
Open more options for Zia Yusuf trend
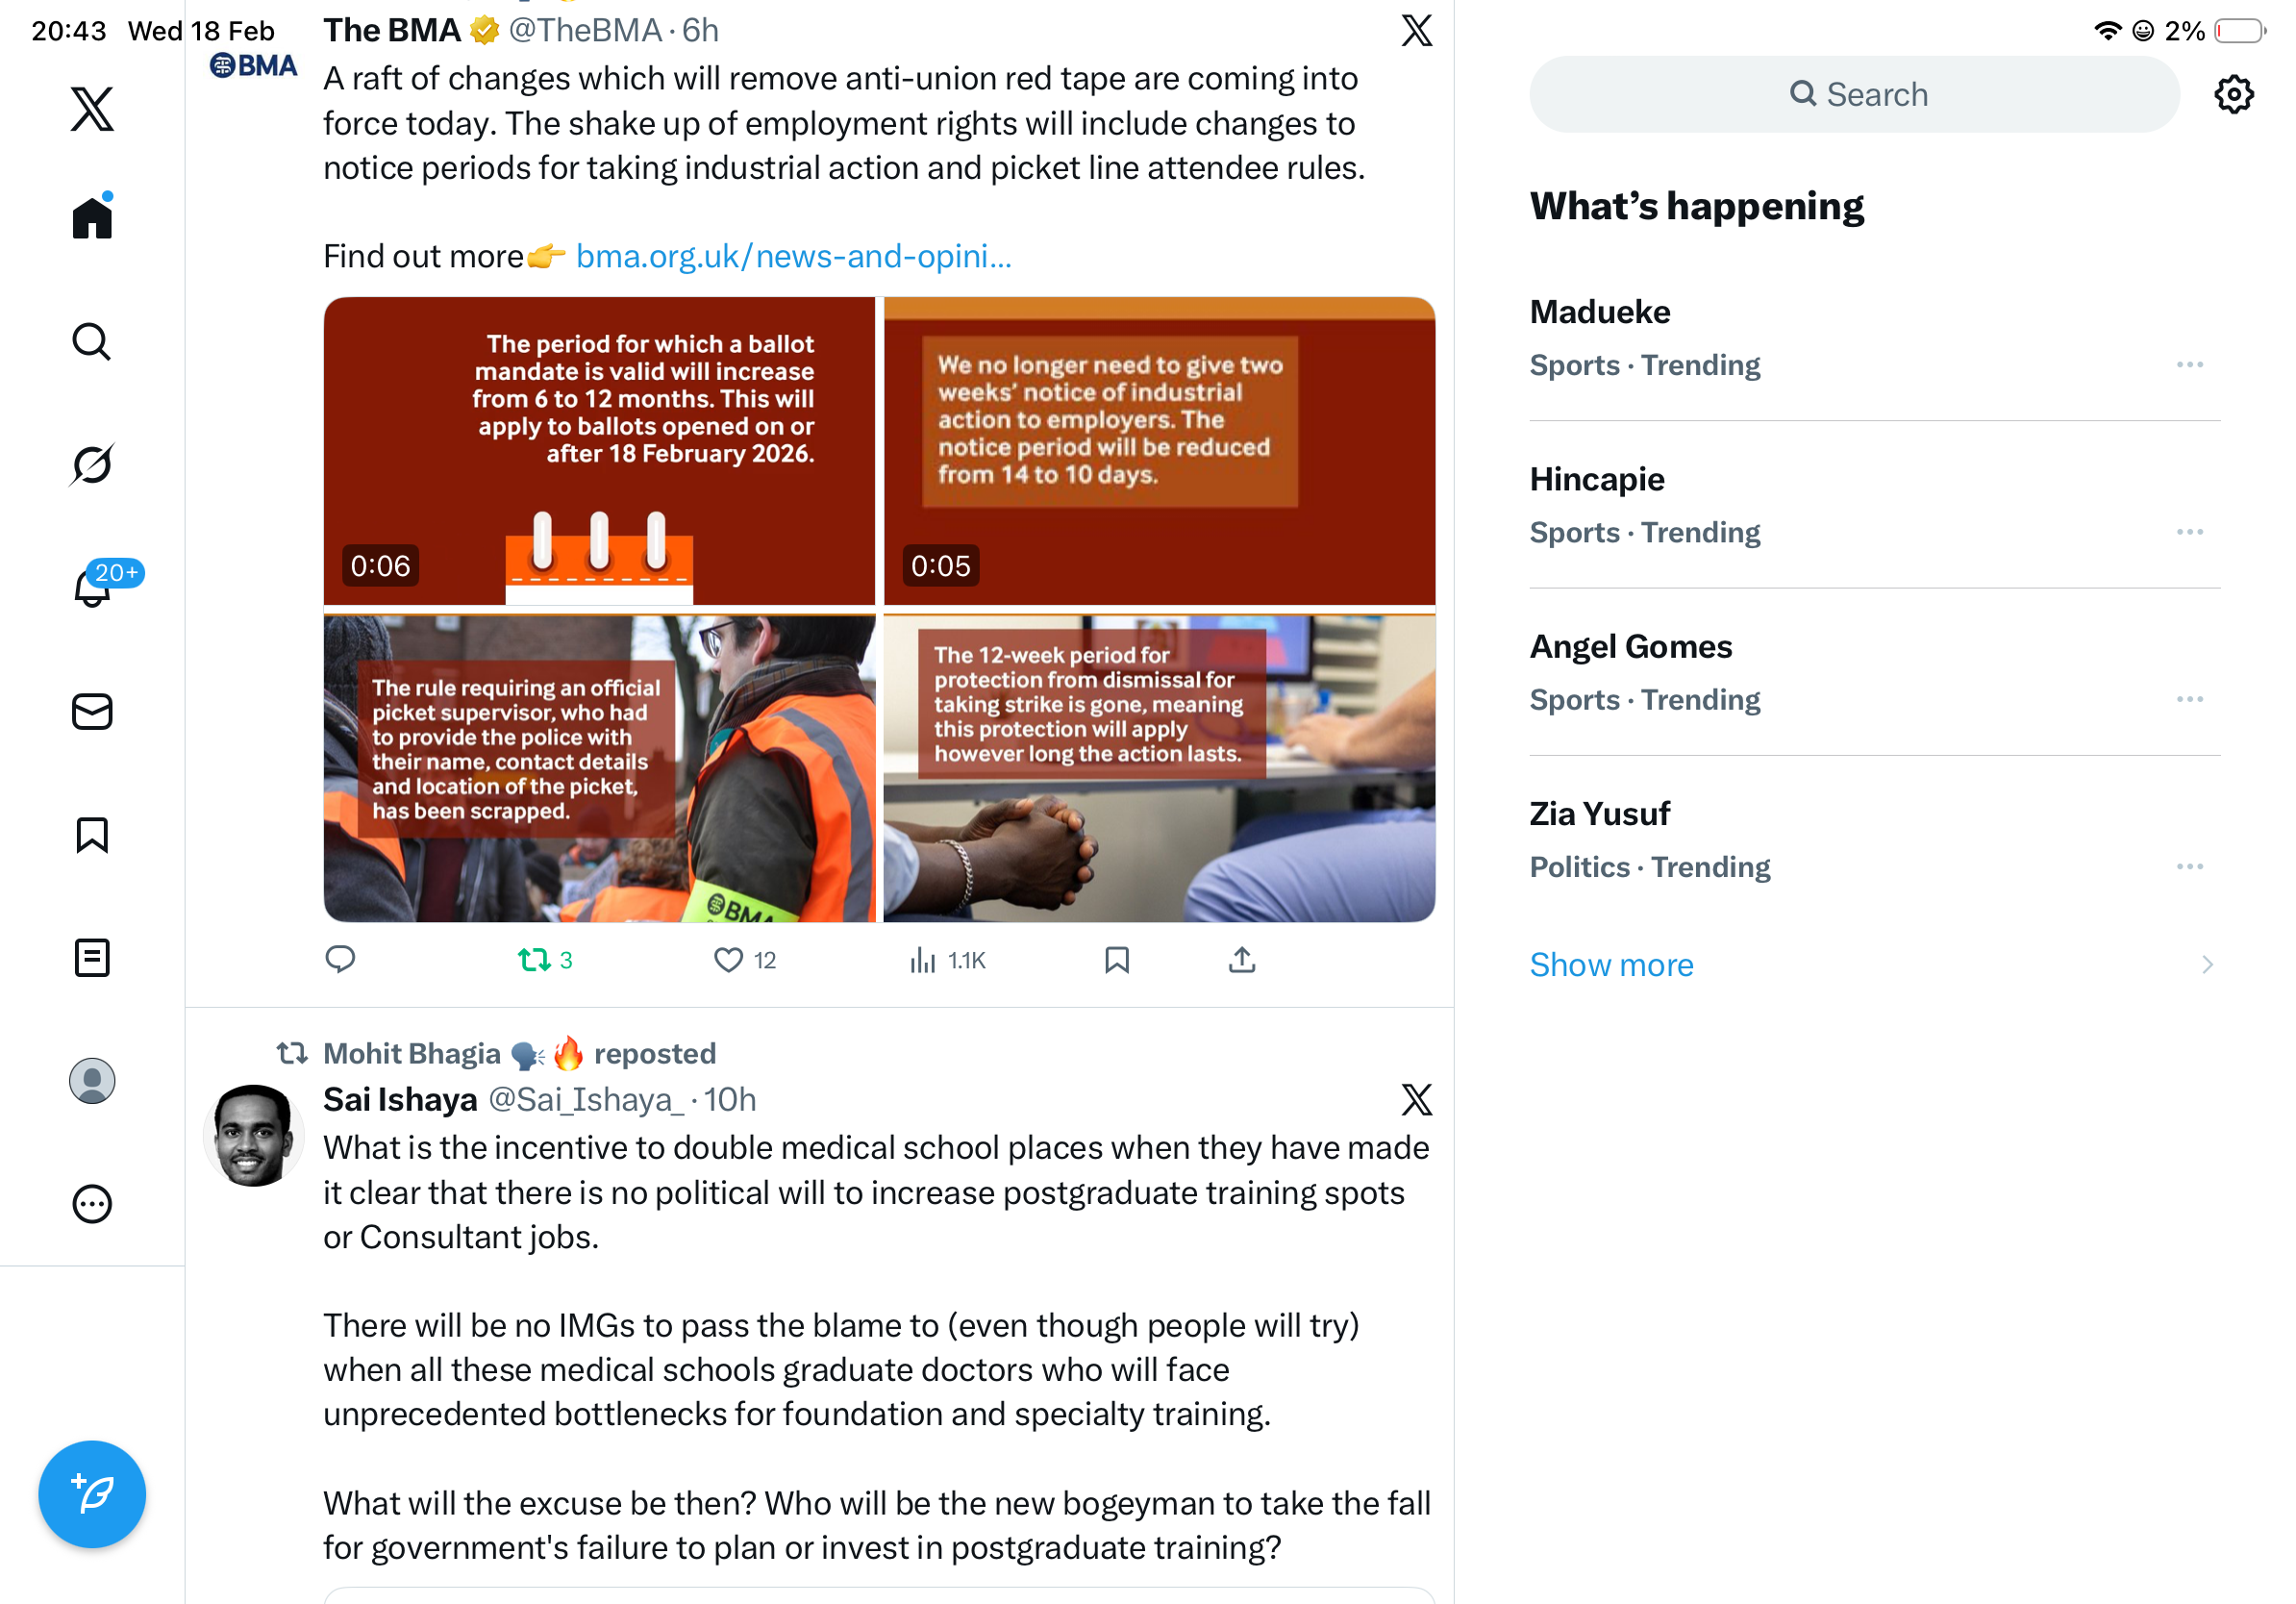click(x=2189, y=867)
